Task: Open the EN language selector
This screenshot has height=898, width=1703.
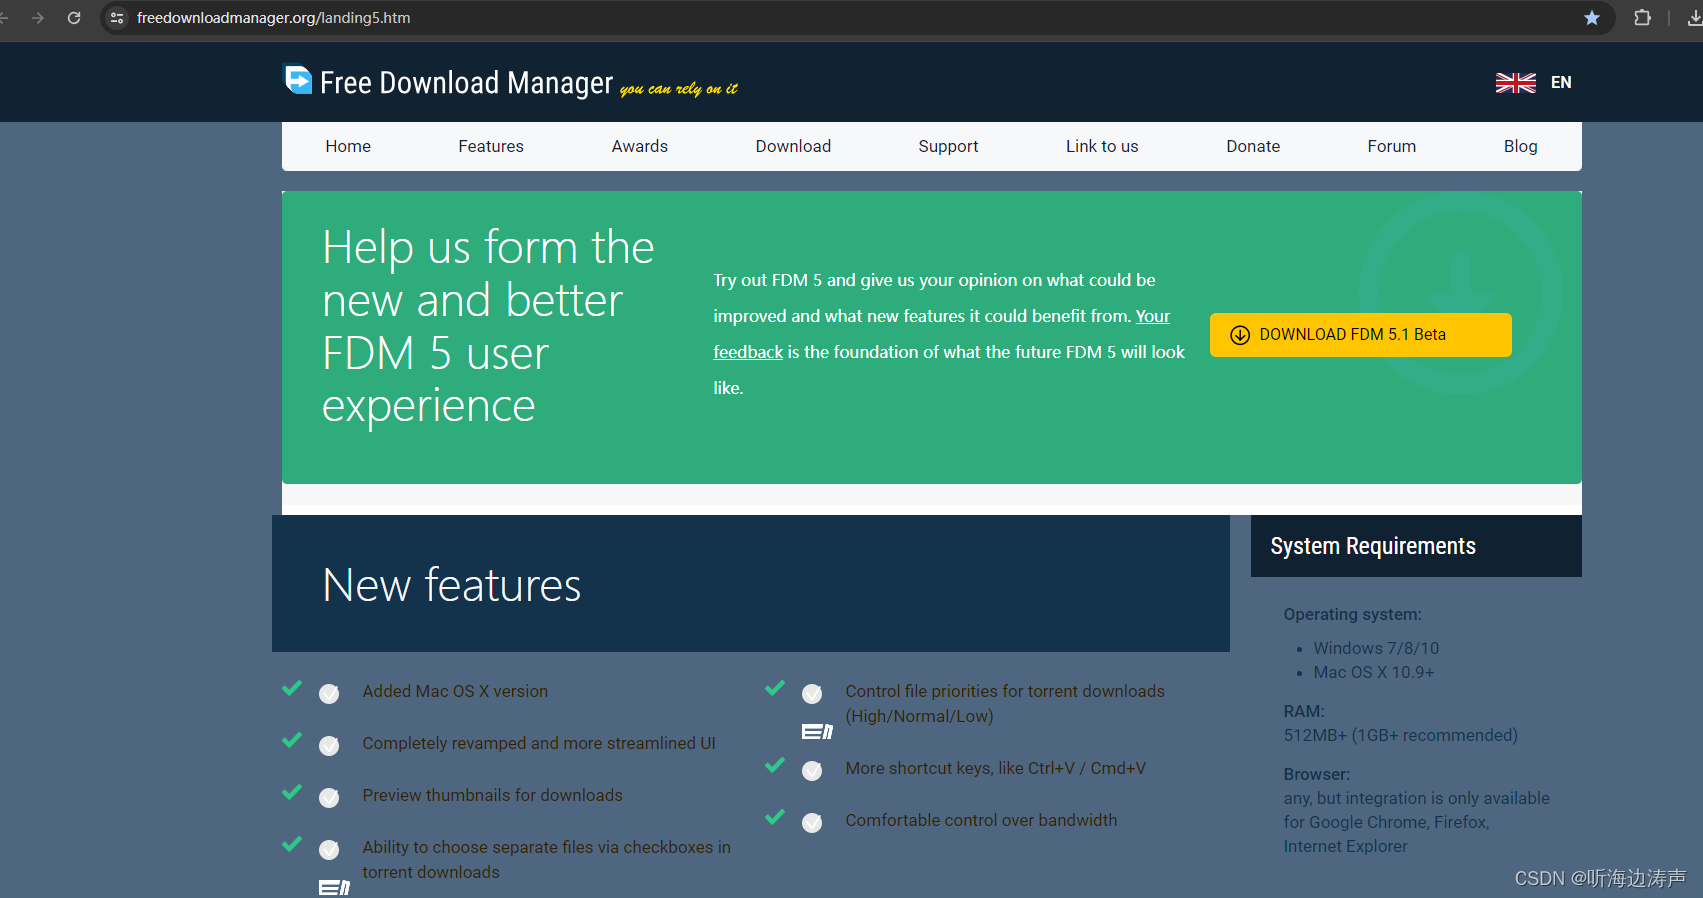Action: pos(1561,83)
